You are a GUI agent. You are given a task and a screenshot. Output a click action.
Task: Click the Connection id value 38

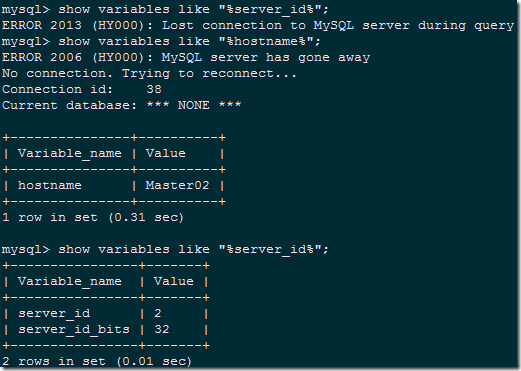coord(154,89)
